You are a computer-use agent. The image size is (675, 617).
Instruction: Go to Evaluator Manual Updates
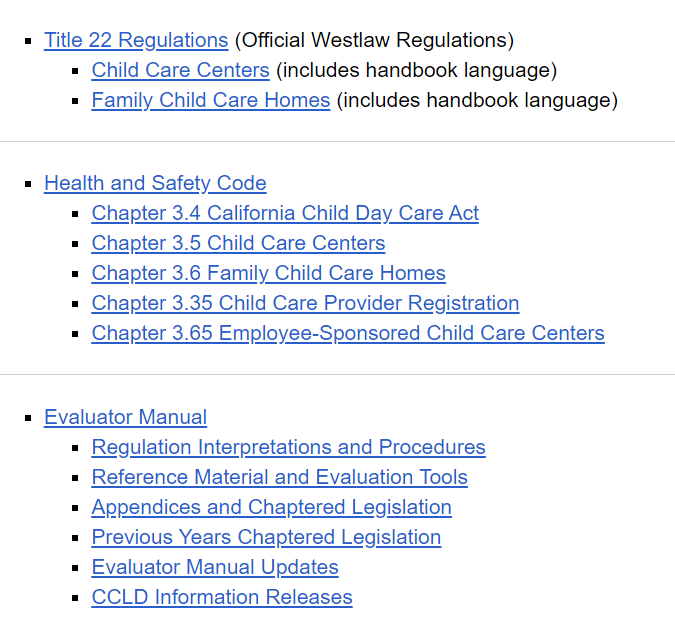tap(215, 568)
